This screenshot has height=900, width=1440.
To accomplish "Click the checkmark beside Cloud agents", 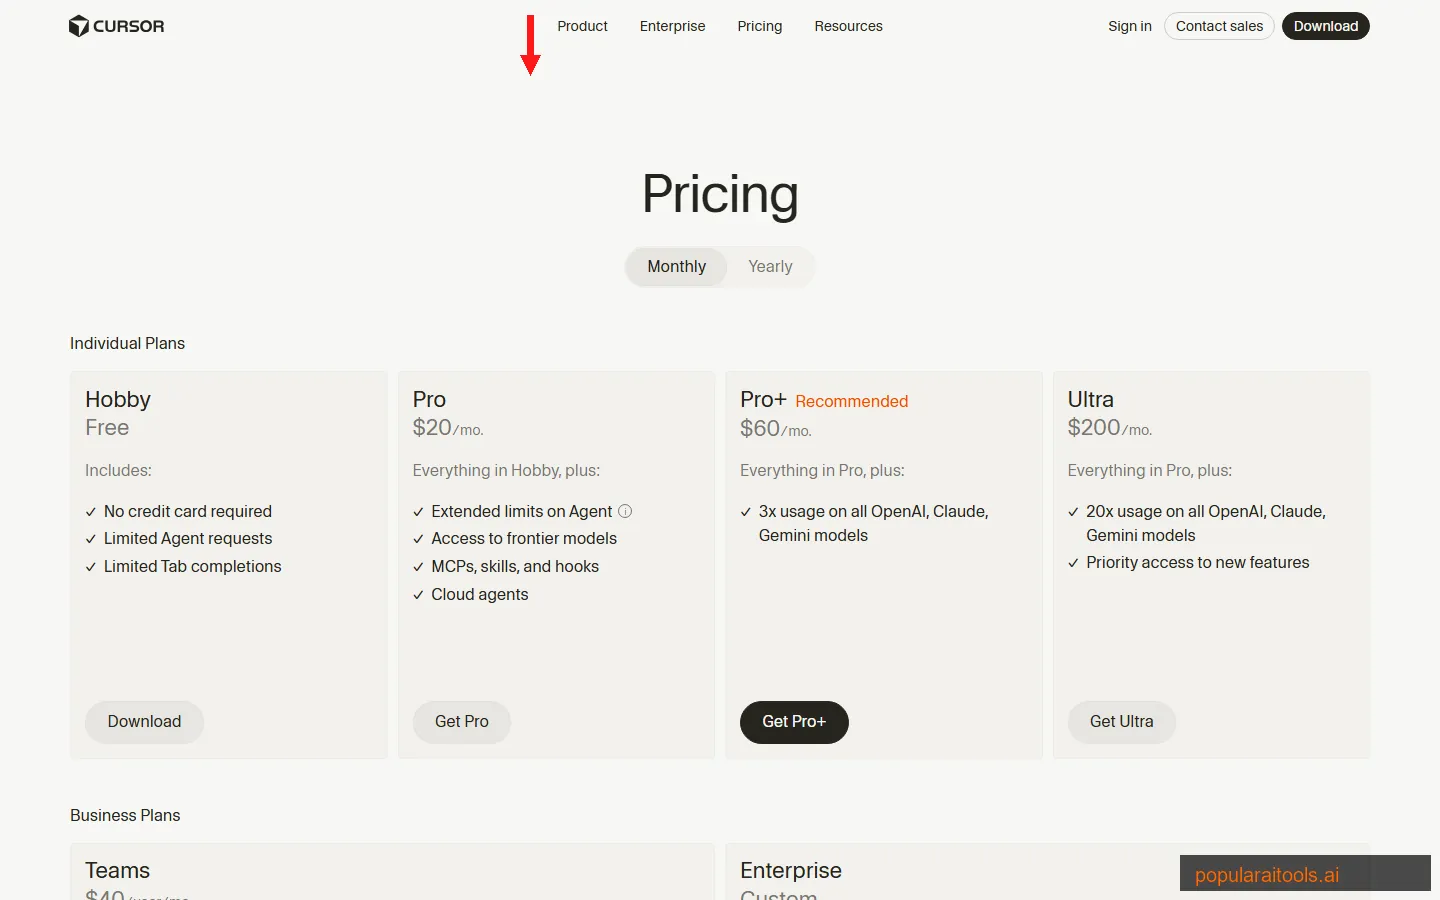I will [x=417, y=594].
